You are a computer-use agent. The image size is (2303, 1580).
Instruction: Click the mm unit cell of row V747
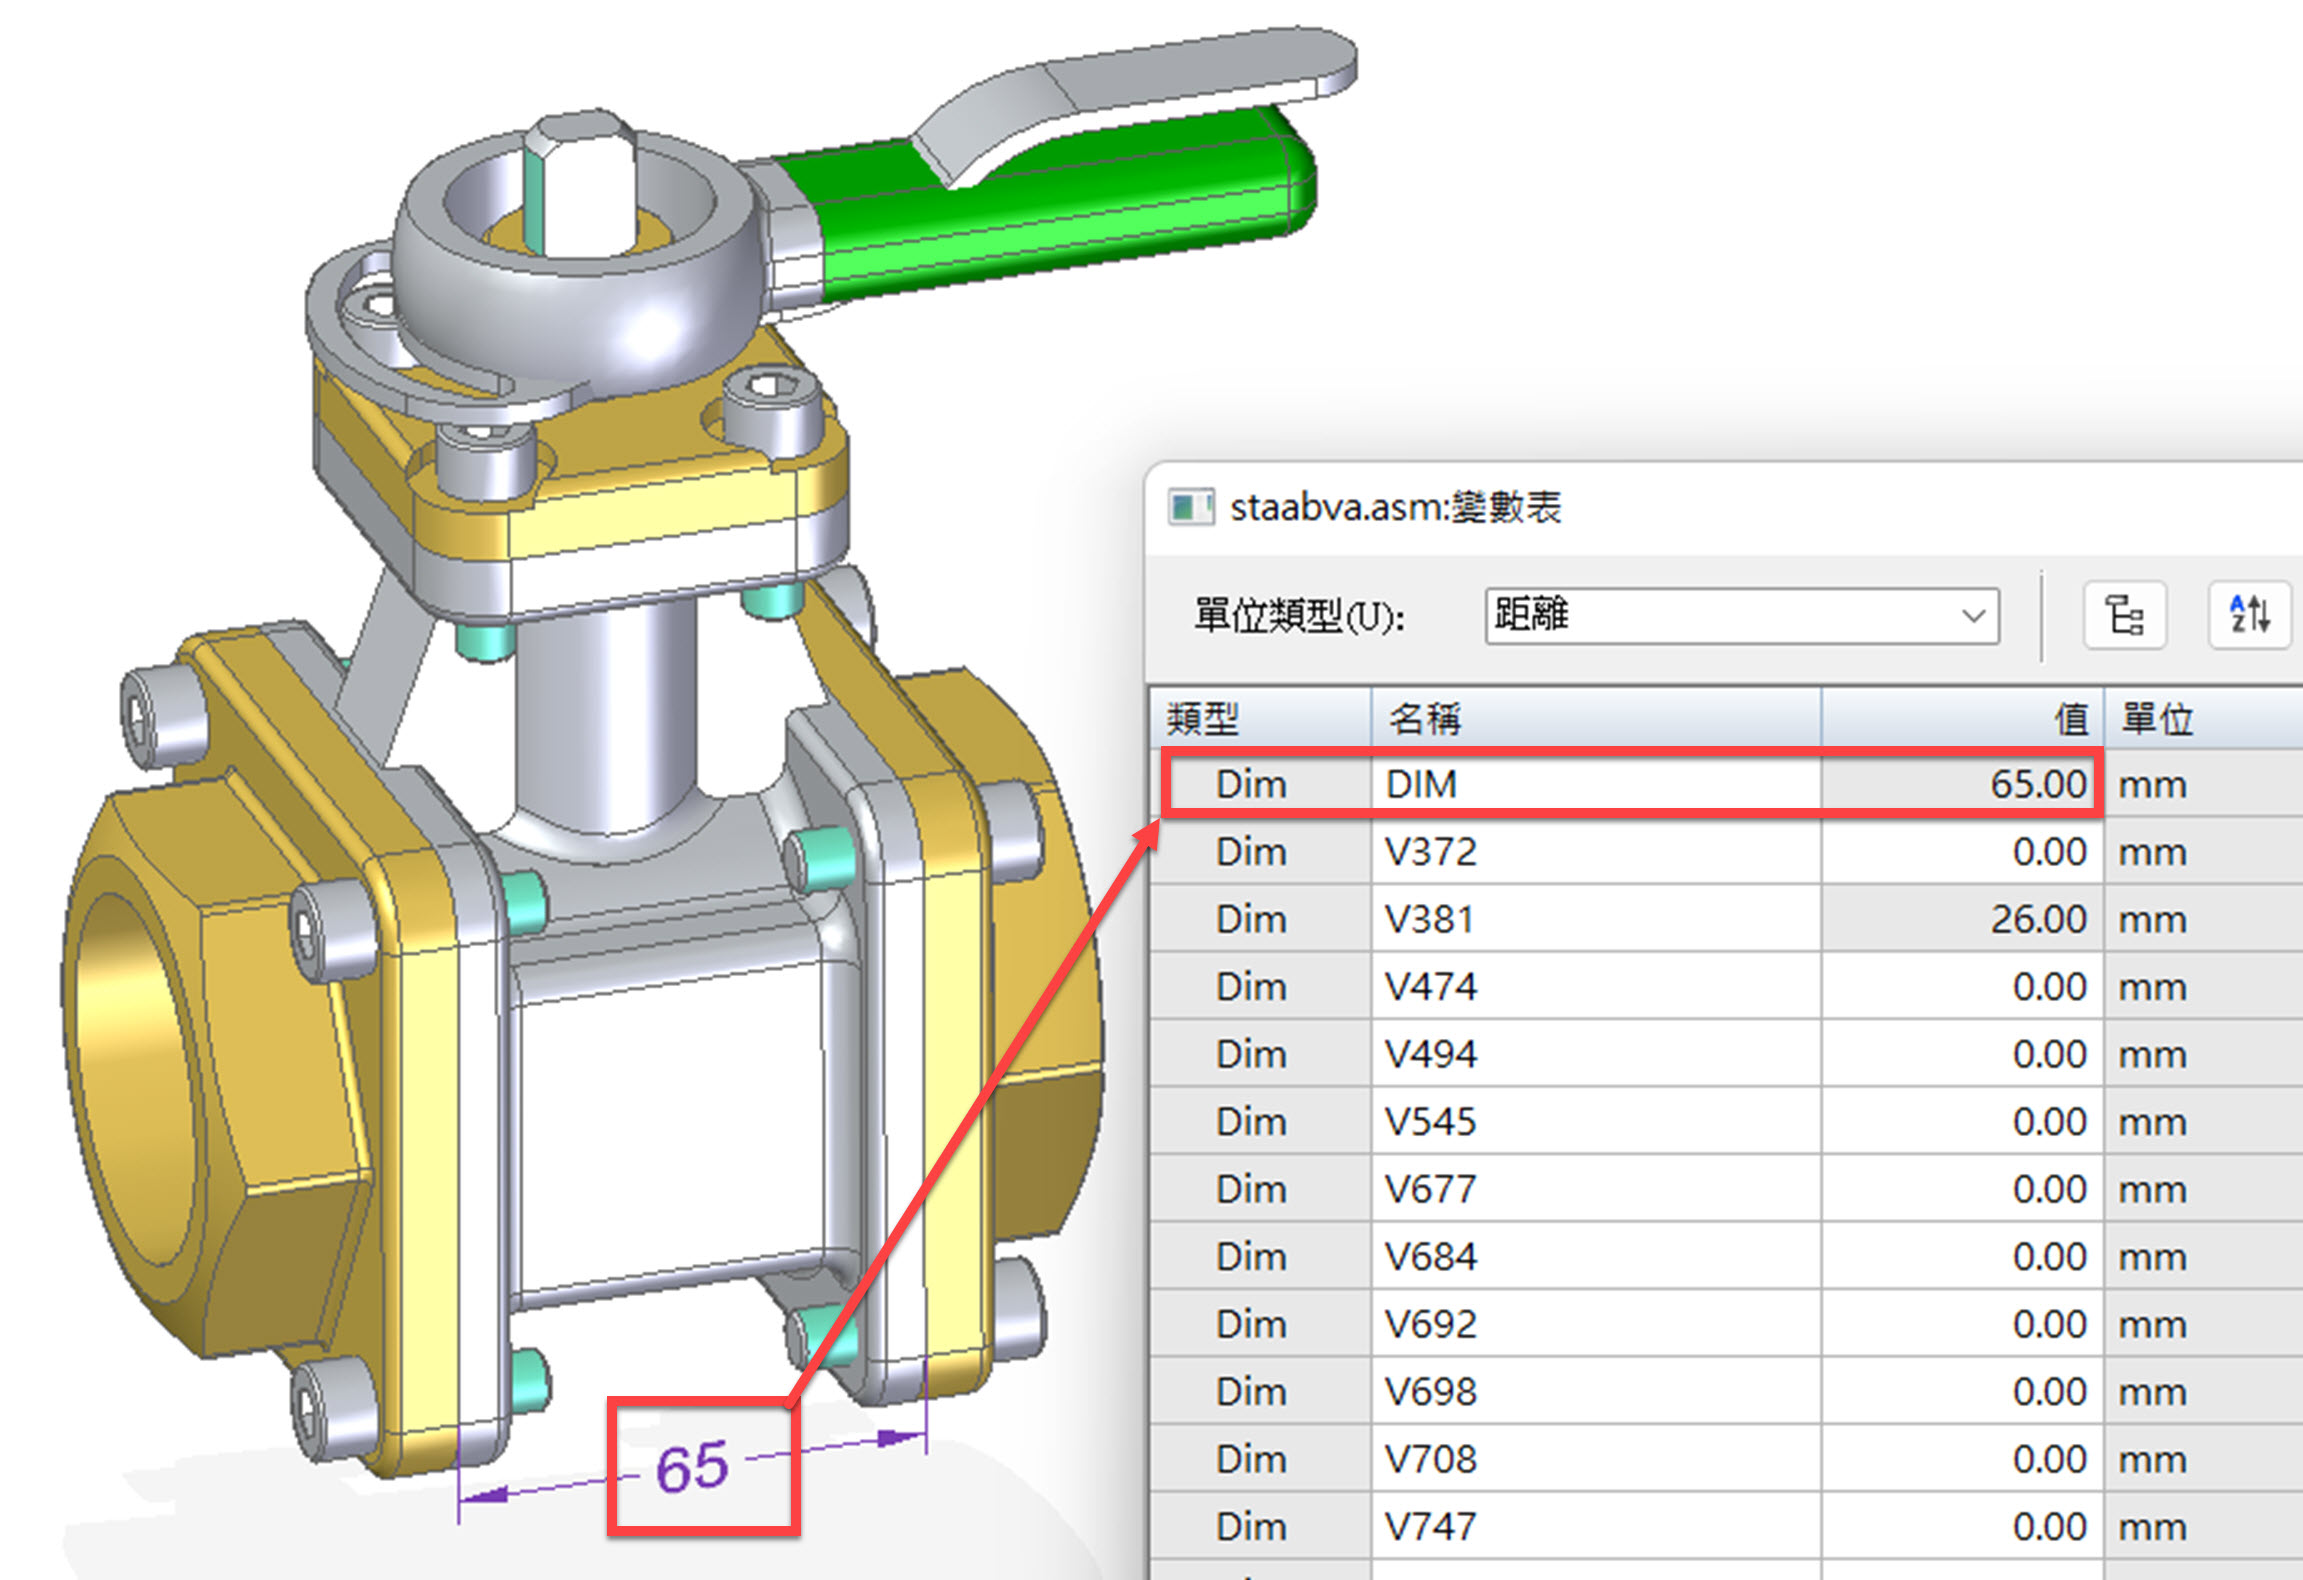(x=2203, y=1527)
